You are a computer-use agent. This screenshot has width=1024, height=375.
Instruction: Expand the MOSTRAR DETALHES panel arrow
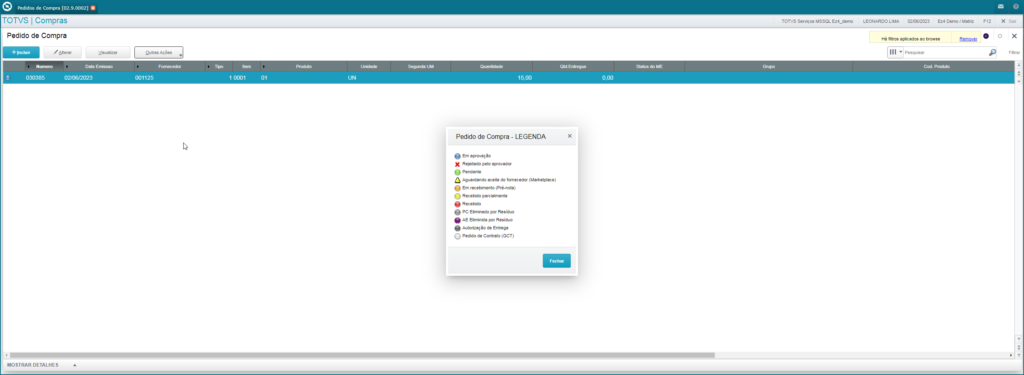(74, 365)
